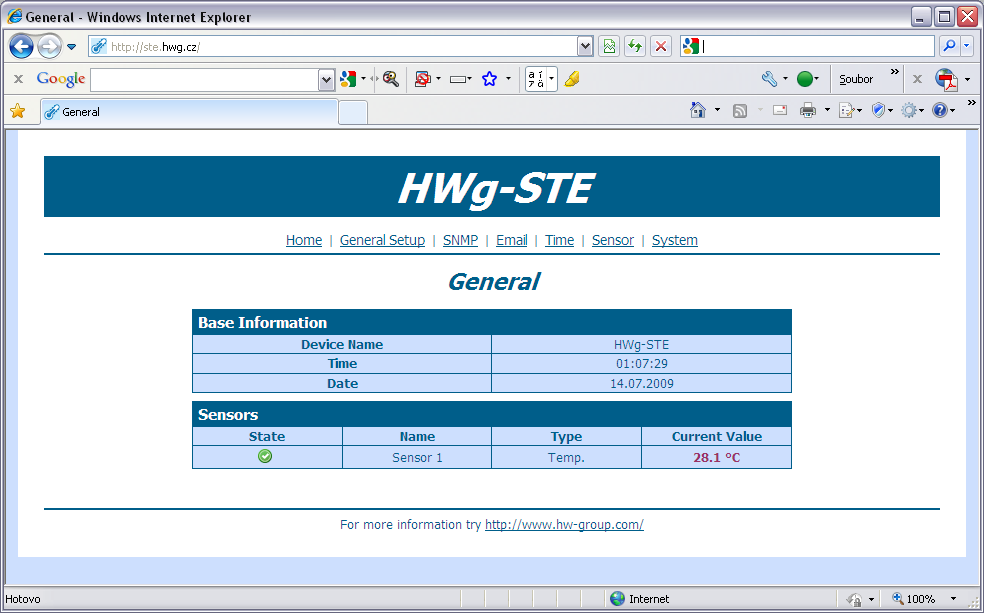Click the 100% zoom level button
This screenshot has width=984, height=613.
pyautogui.click(x=914, y=599)
